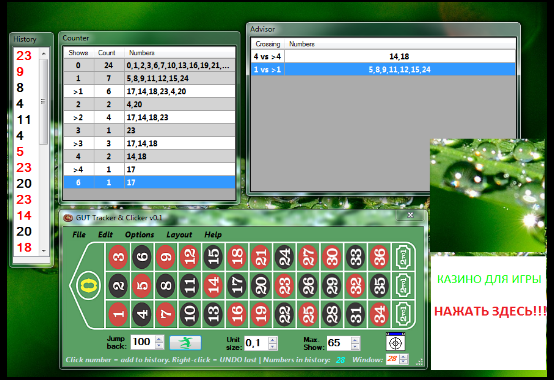Screen dimensions: 554x380
Task: Click the Shows column header in Counter
Action: (x=78, y=53)
